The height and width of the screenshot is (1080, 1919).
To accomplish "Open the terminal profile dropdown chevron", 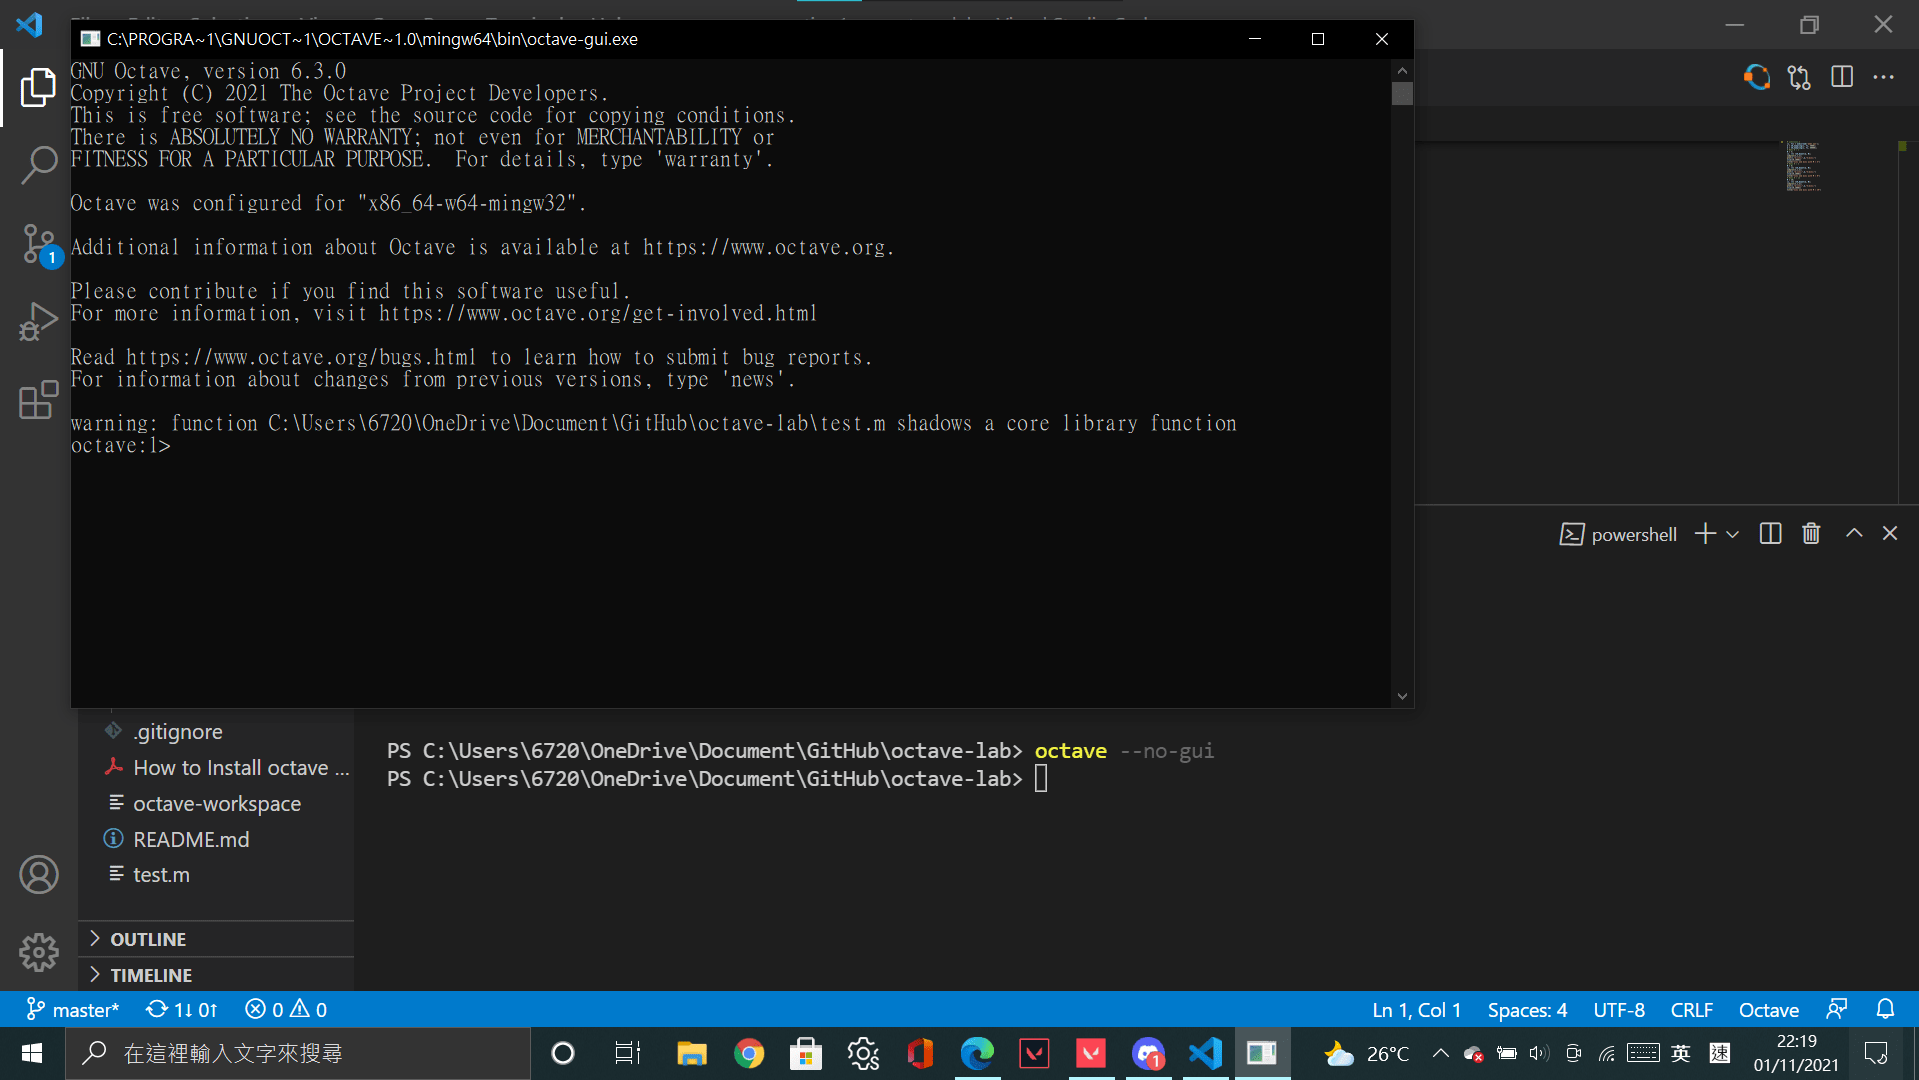I will (x=1733, y=533).
